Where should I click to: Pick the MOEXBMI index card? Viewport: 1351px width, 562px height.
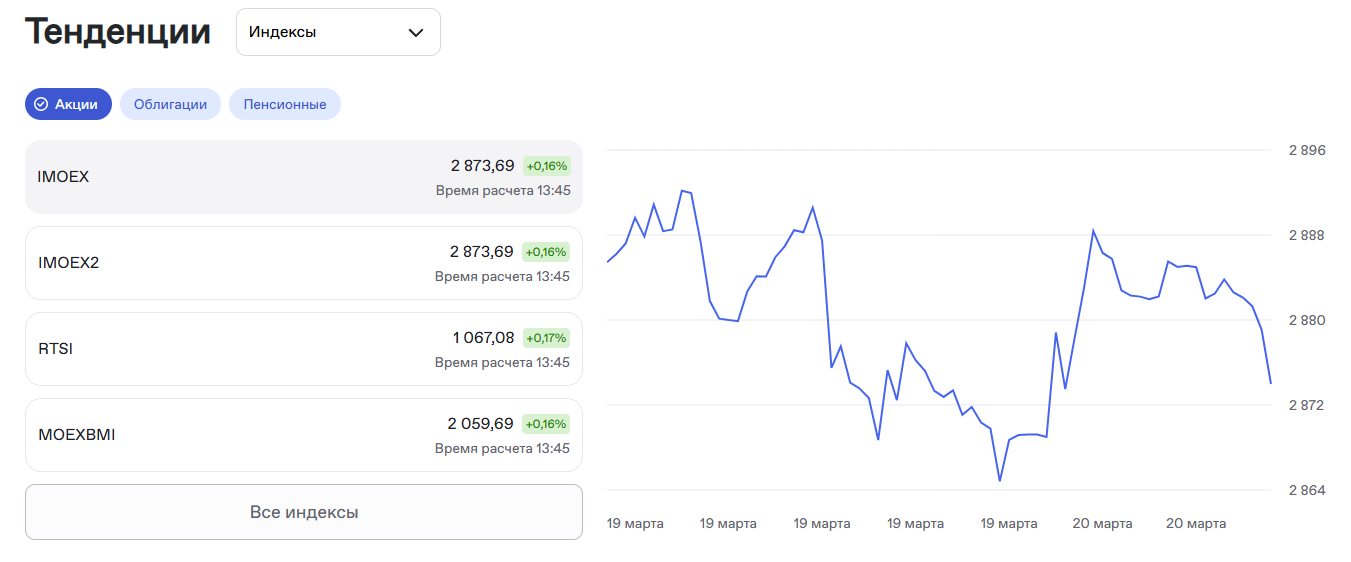pos(303,435)
